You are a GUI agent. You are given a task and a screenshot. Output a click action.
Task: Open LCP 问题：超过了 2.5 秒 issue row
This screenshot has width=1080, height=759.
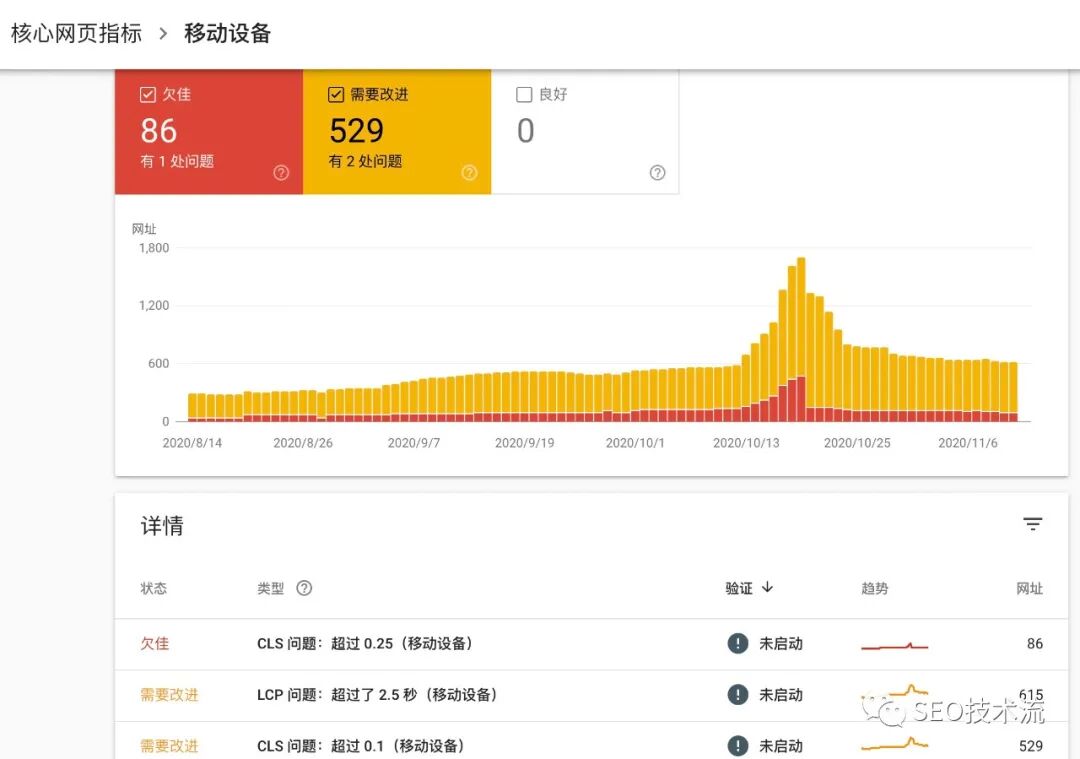[377, 695]
